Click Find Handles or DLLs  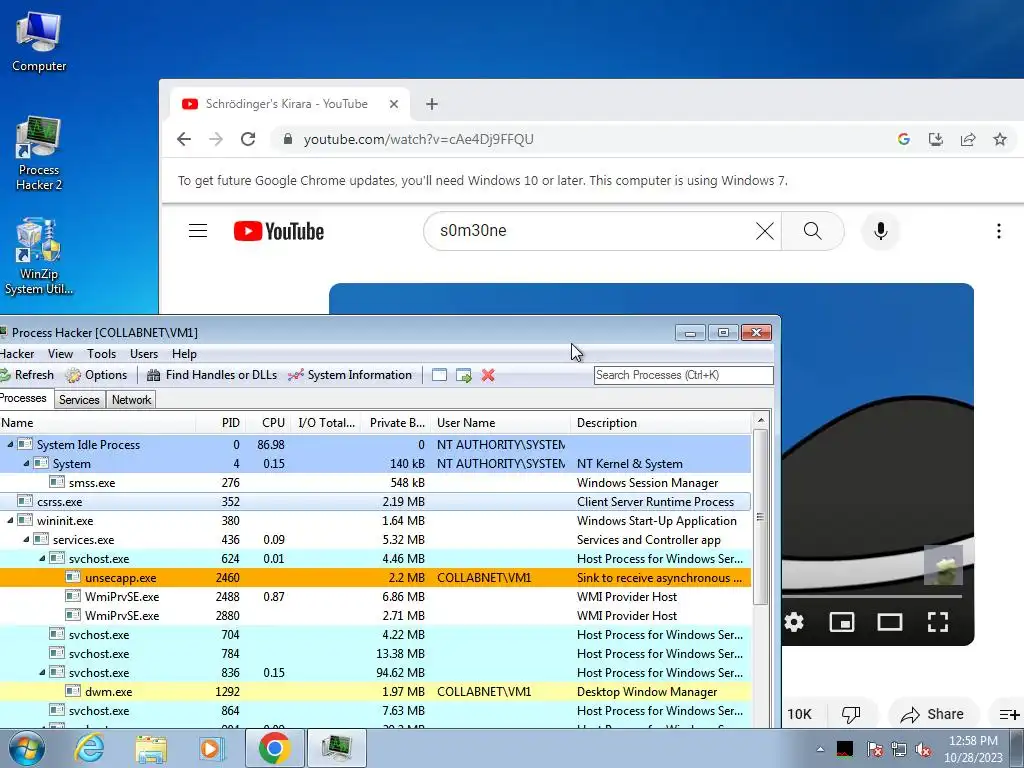pos(212,375)
